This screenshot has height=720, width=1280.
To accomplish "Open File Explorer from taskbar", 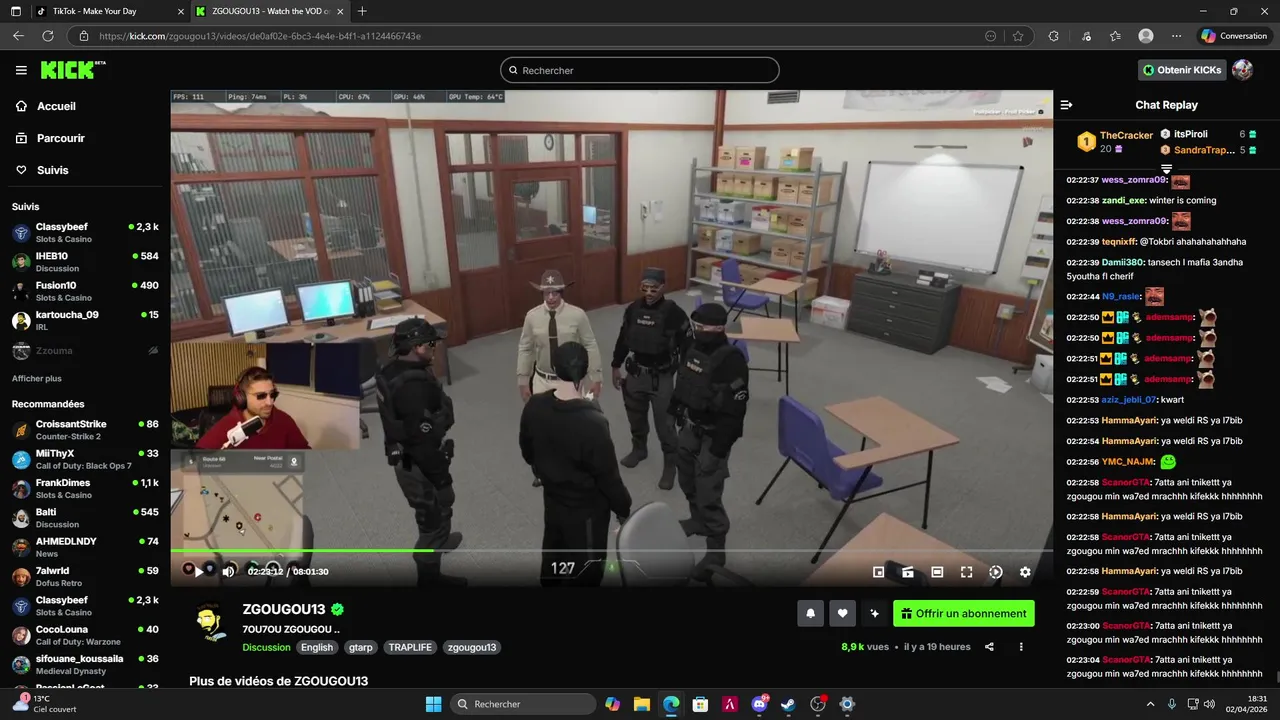I will click(642, 704).
